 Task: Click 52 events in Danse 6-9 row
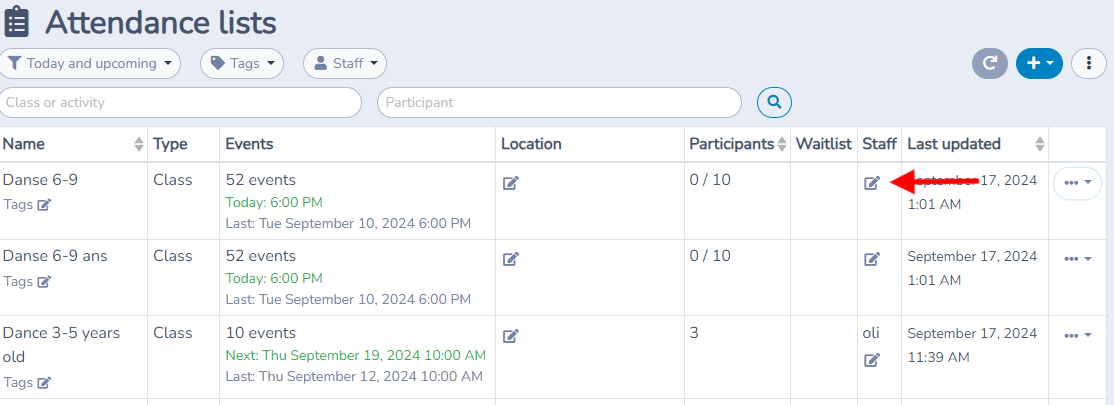click(x=261, y=180)
